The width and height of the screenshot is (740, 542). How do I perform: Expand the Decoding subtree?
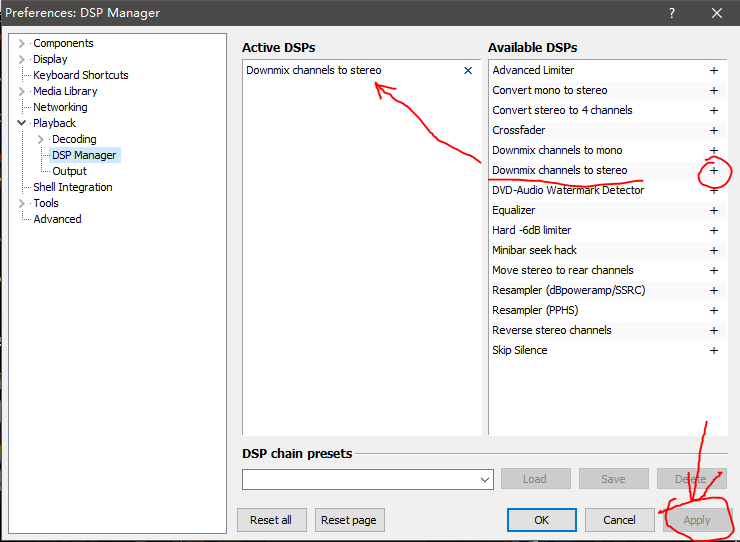(41, 139)
